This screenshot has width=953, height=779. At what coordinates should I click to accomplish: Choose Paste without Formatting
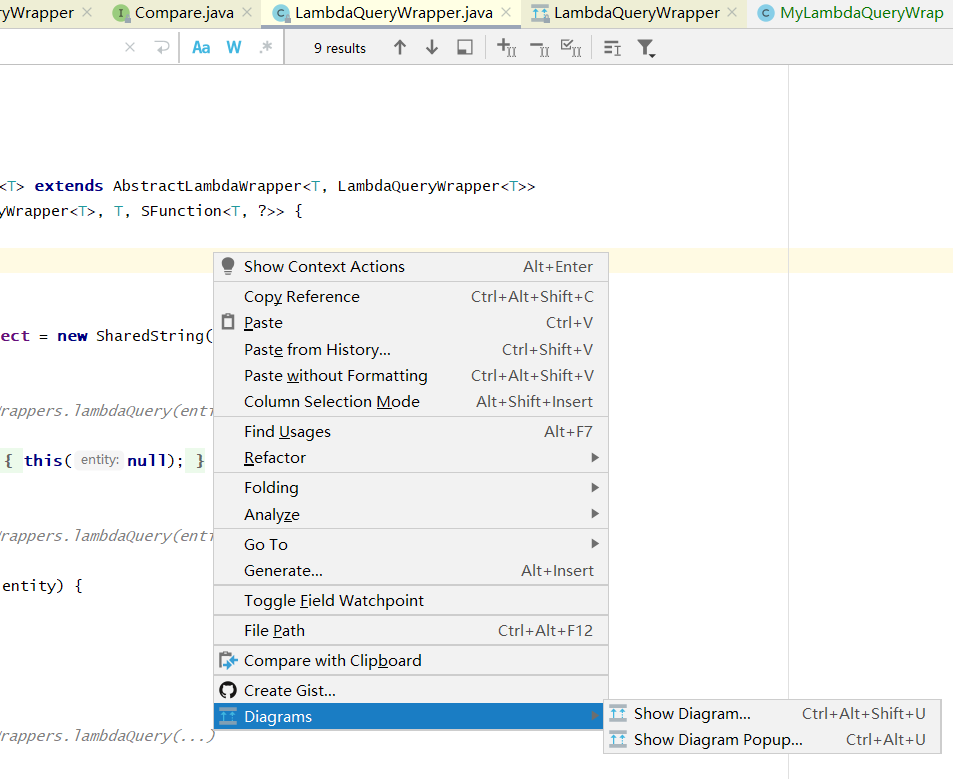pos(411,376)
